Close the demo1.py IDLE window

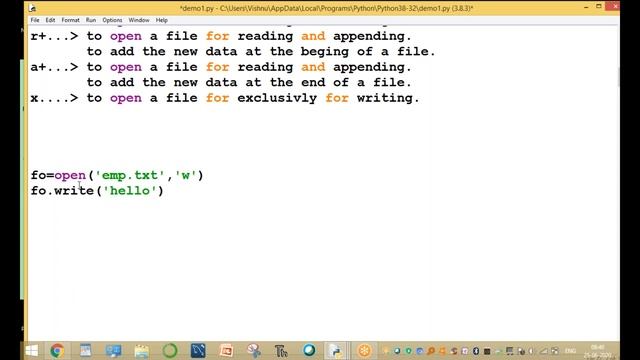[x=614, y=7]
